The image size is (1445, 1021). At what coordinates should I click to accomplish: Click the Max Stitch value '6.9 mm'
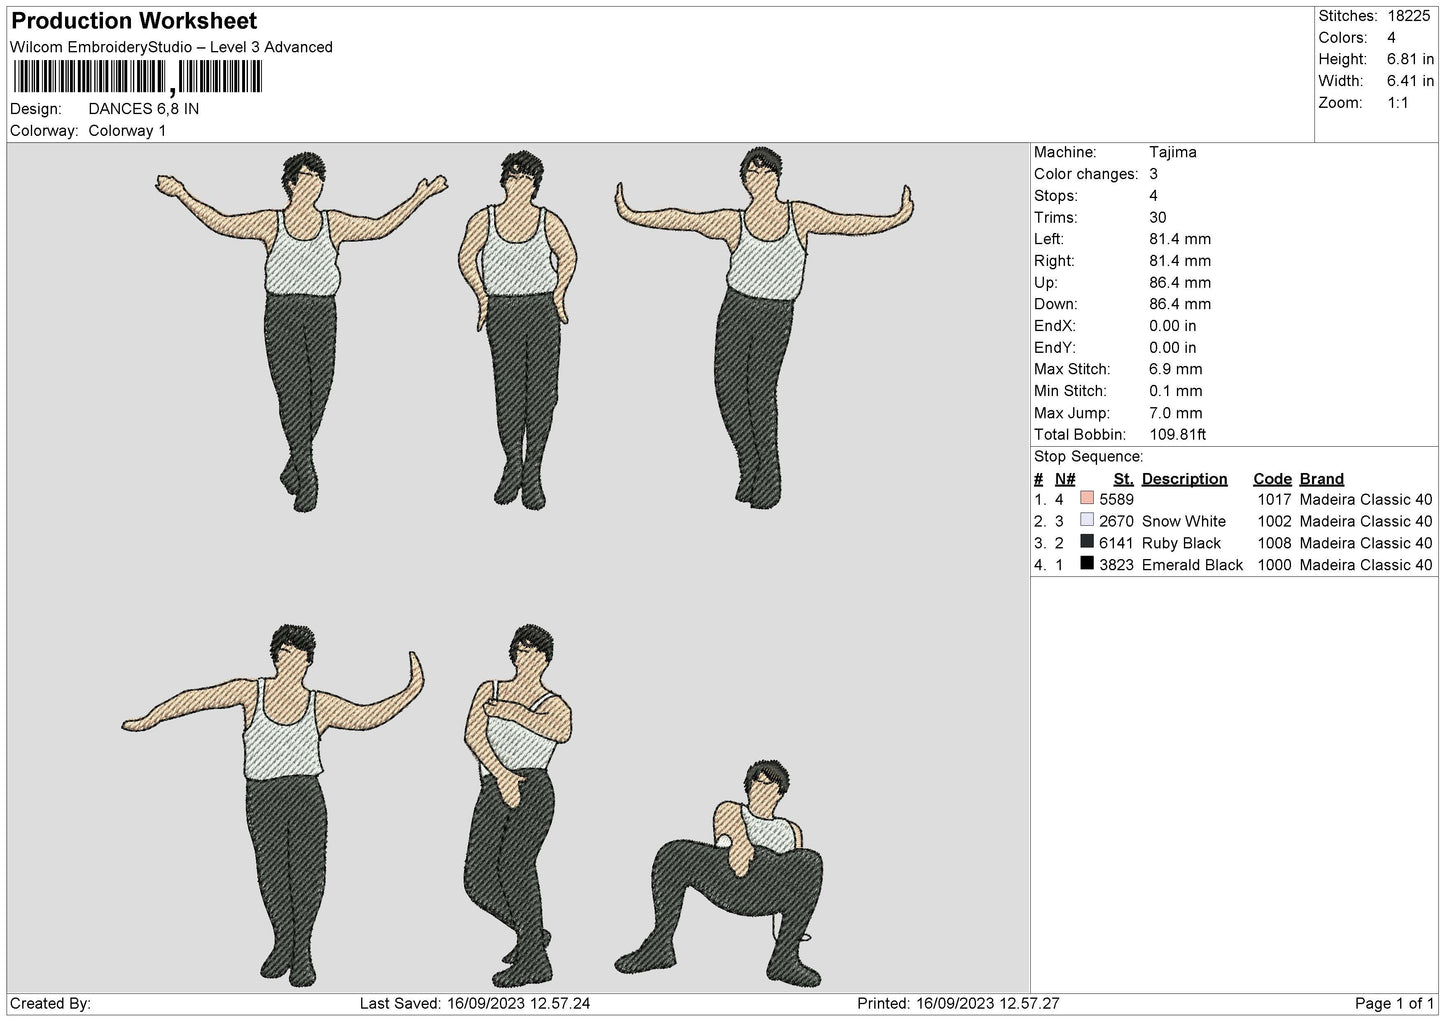tap(1176, 369)
